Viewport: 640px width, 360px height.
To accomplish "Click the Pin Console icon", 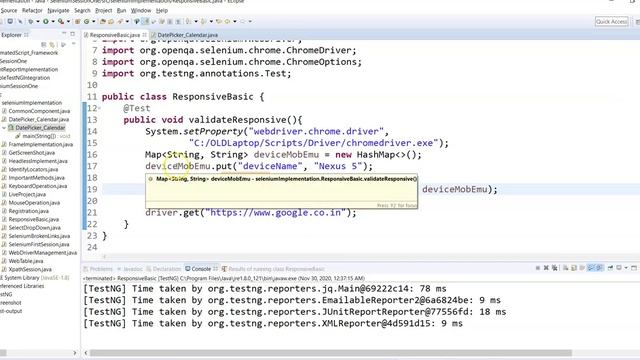I will (x=610, y=268).
